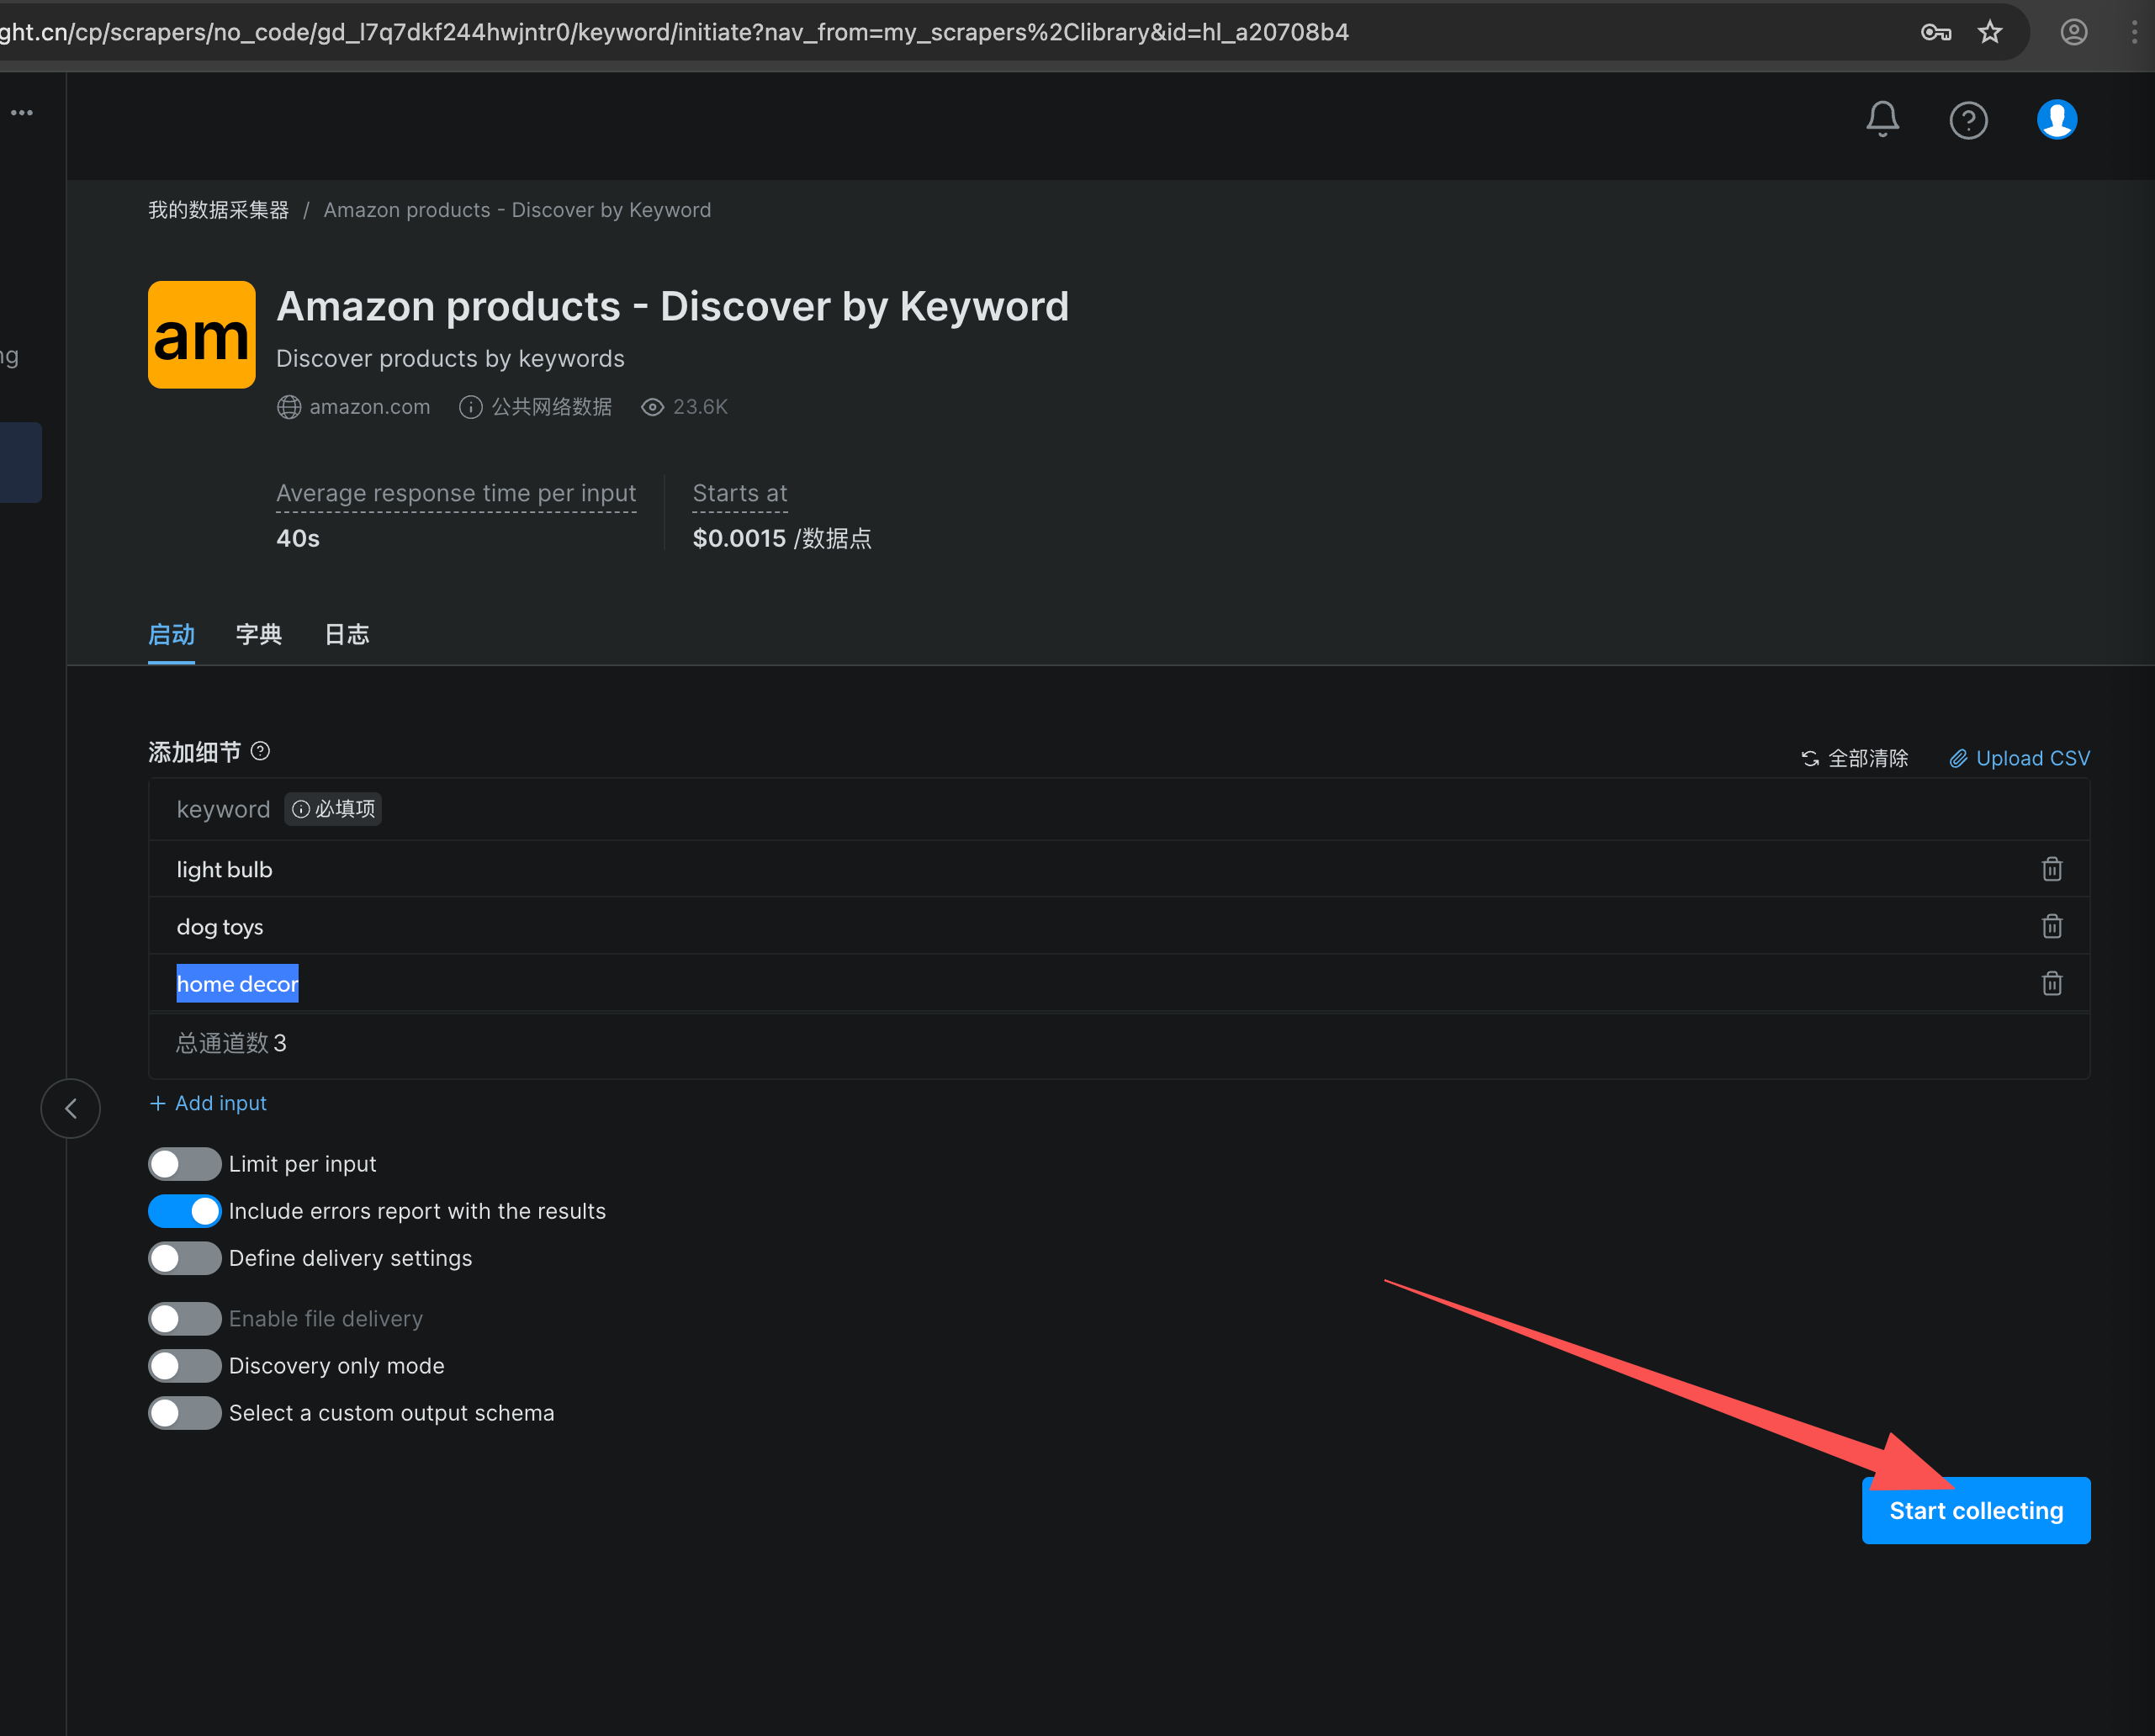Screen dimensions: 2155x1736
Task: Expand the sidebar three-dots menu
Action: click(x=22, y=113)
